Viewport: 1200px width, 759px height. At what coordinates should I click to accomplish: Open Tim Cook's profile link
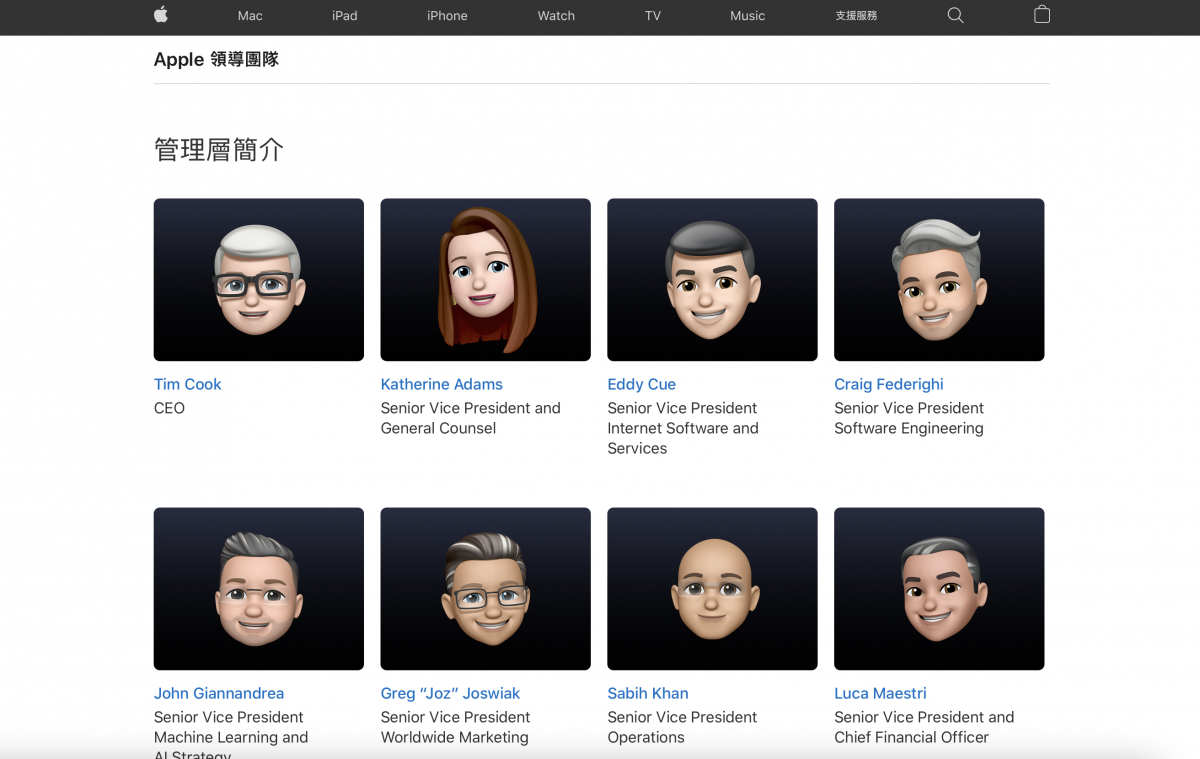click(188, 384)
